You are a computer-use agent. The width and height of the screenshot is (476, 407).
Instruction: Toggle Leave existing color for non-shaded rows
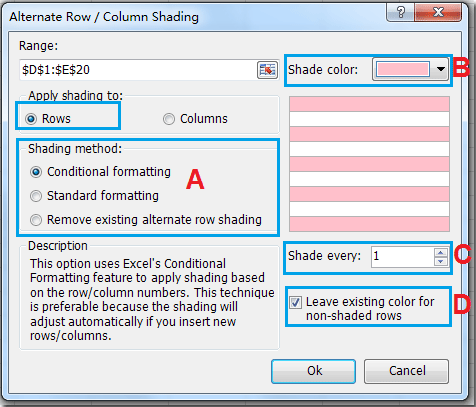(295, 303)
